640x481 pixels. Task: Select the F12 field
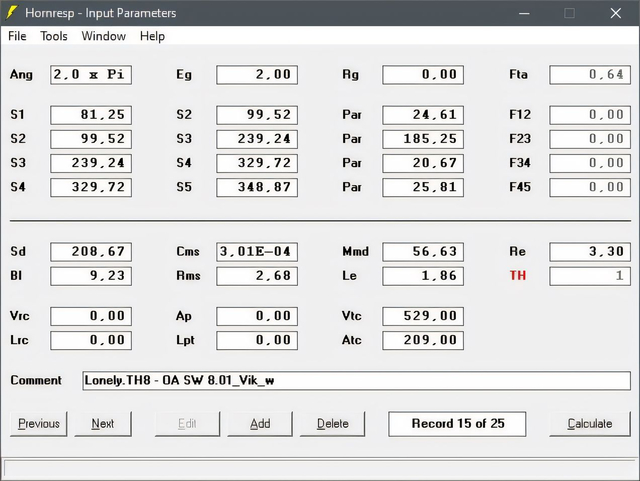[590, 115]
